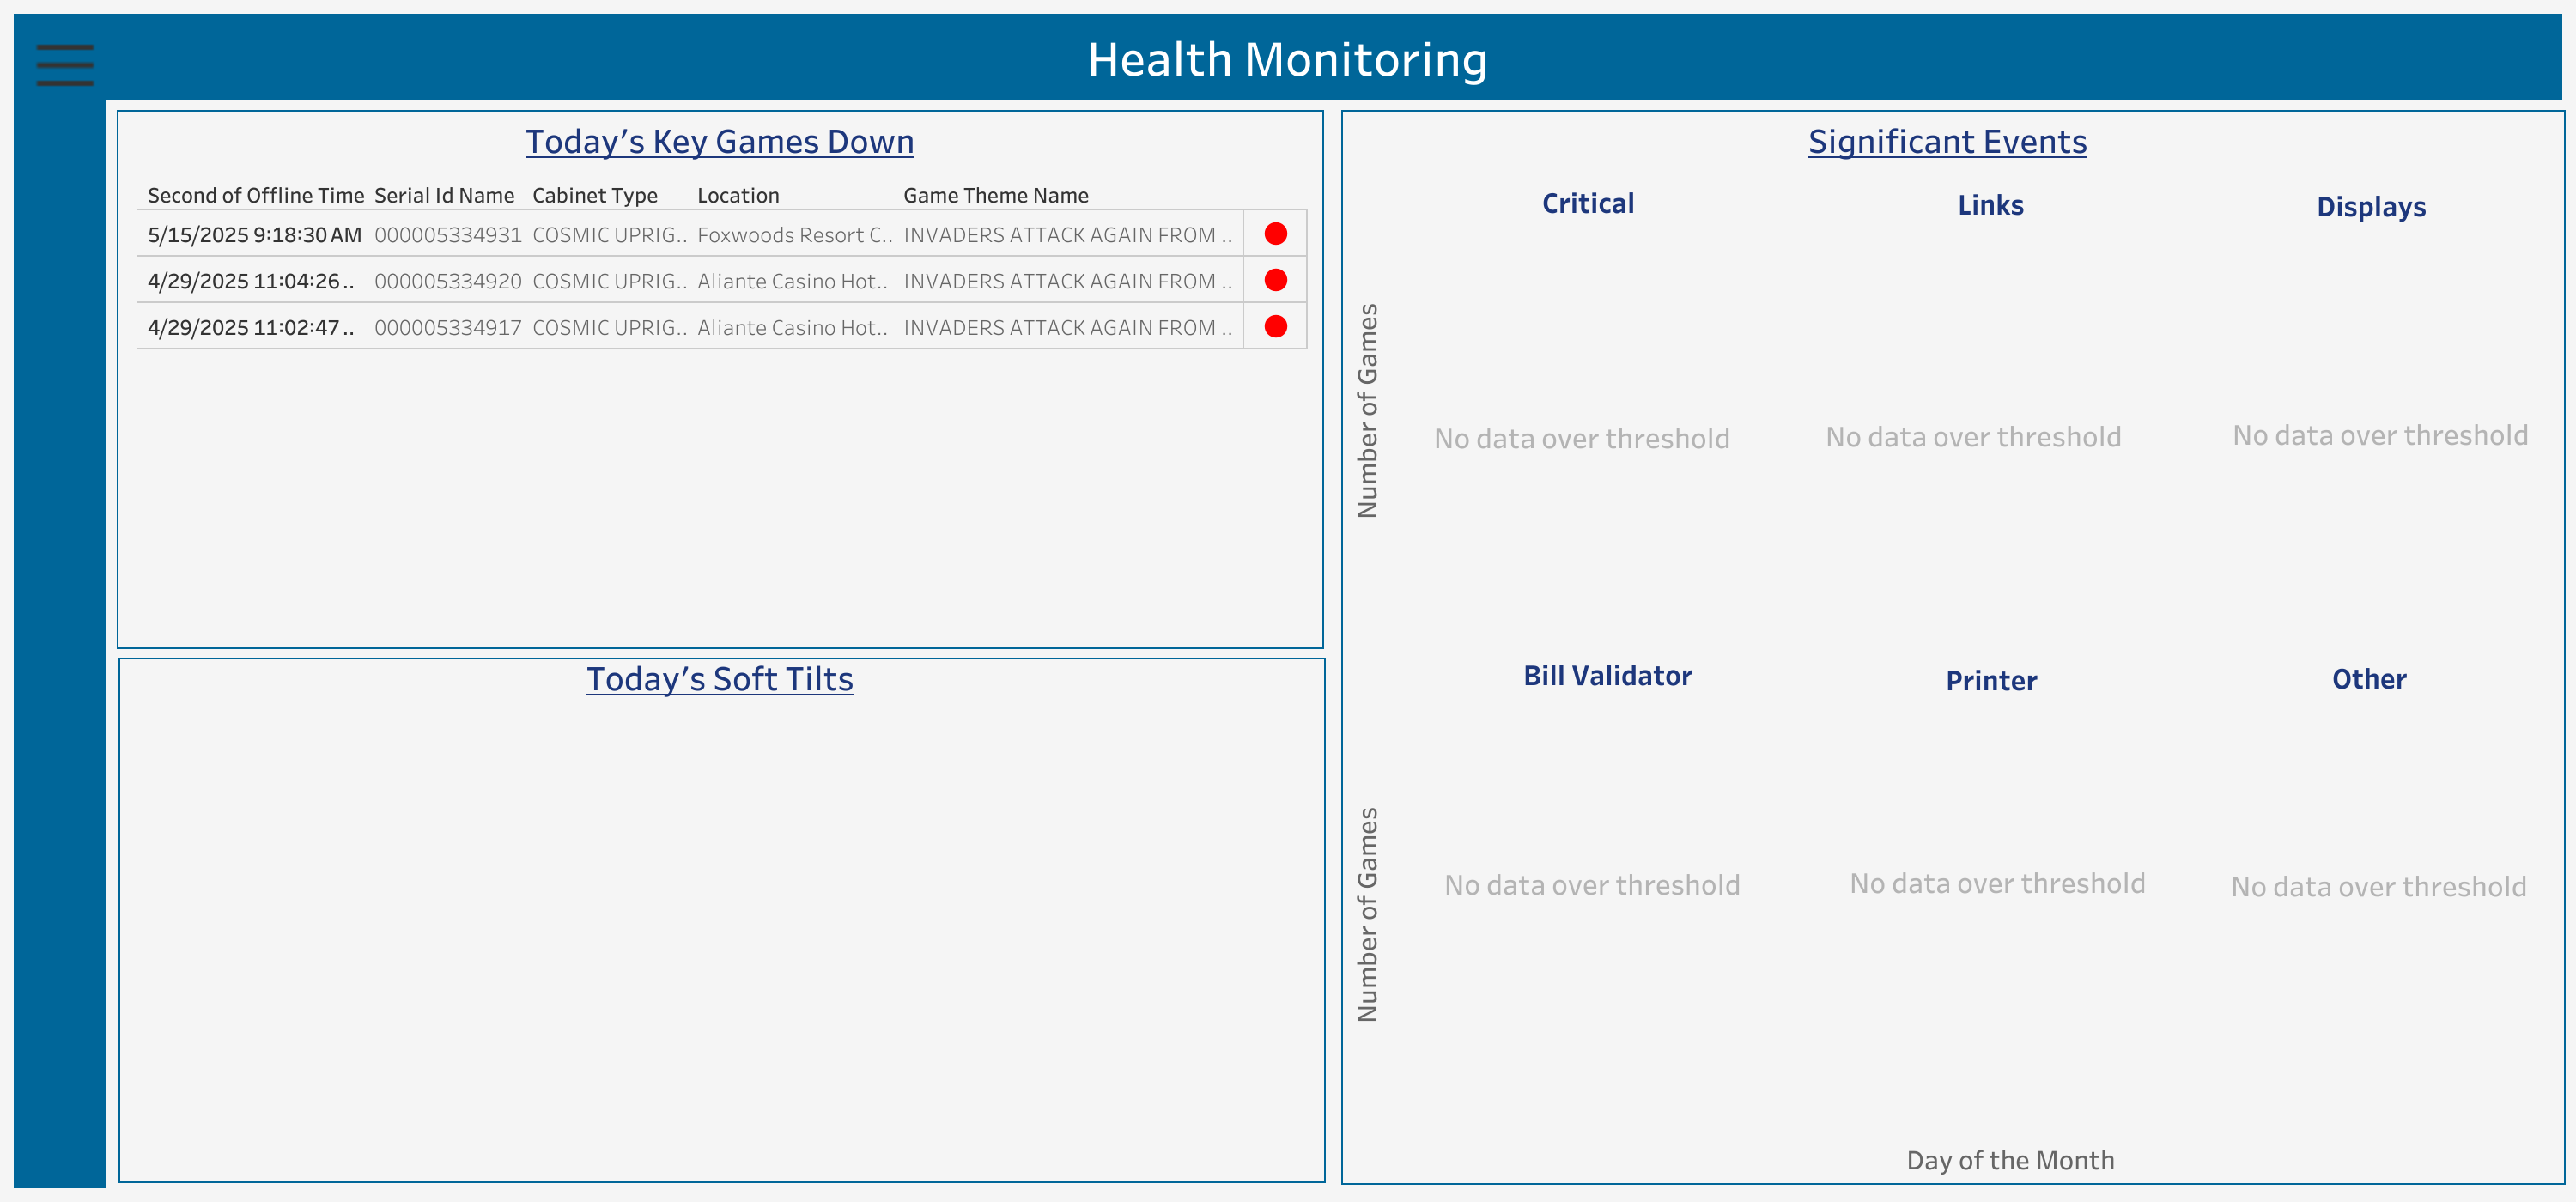Viewport: 2576px width, 1202px height.
Task: Open the Today's Key Games Down link
Action: click(x=719, y=141)
